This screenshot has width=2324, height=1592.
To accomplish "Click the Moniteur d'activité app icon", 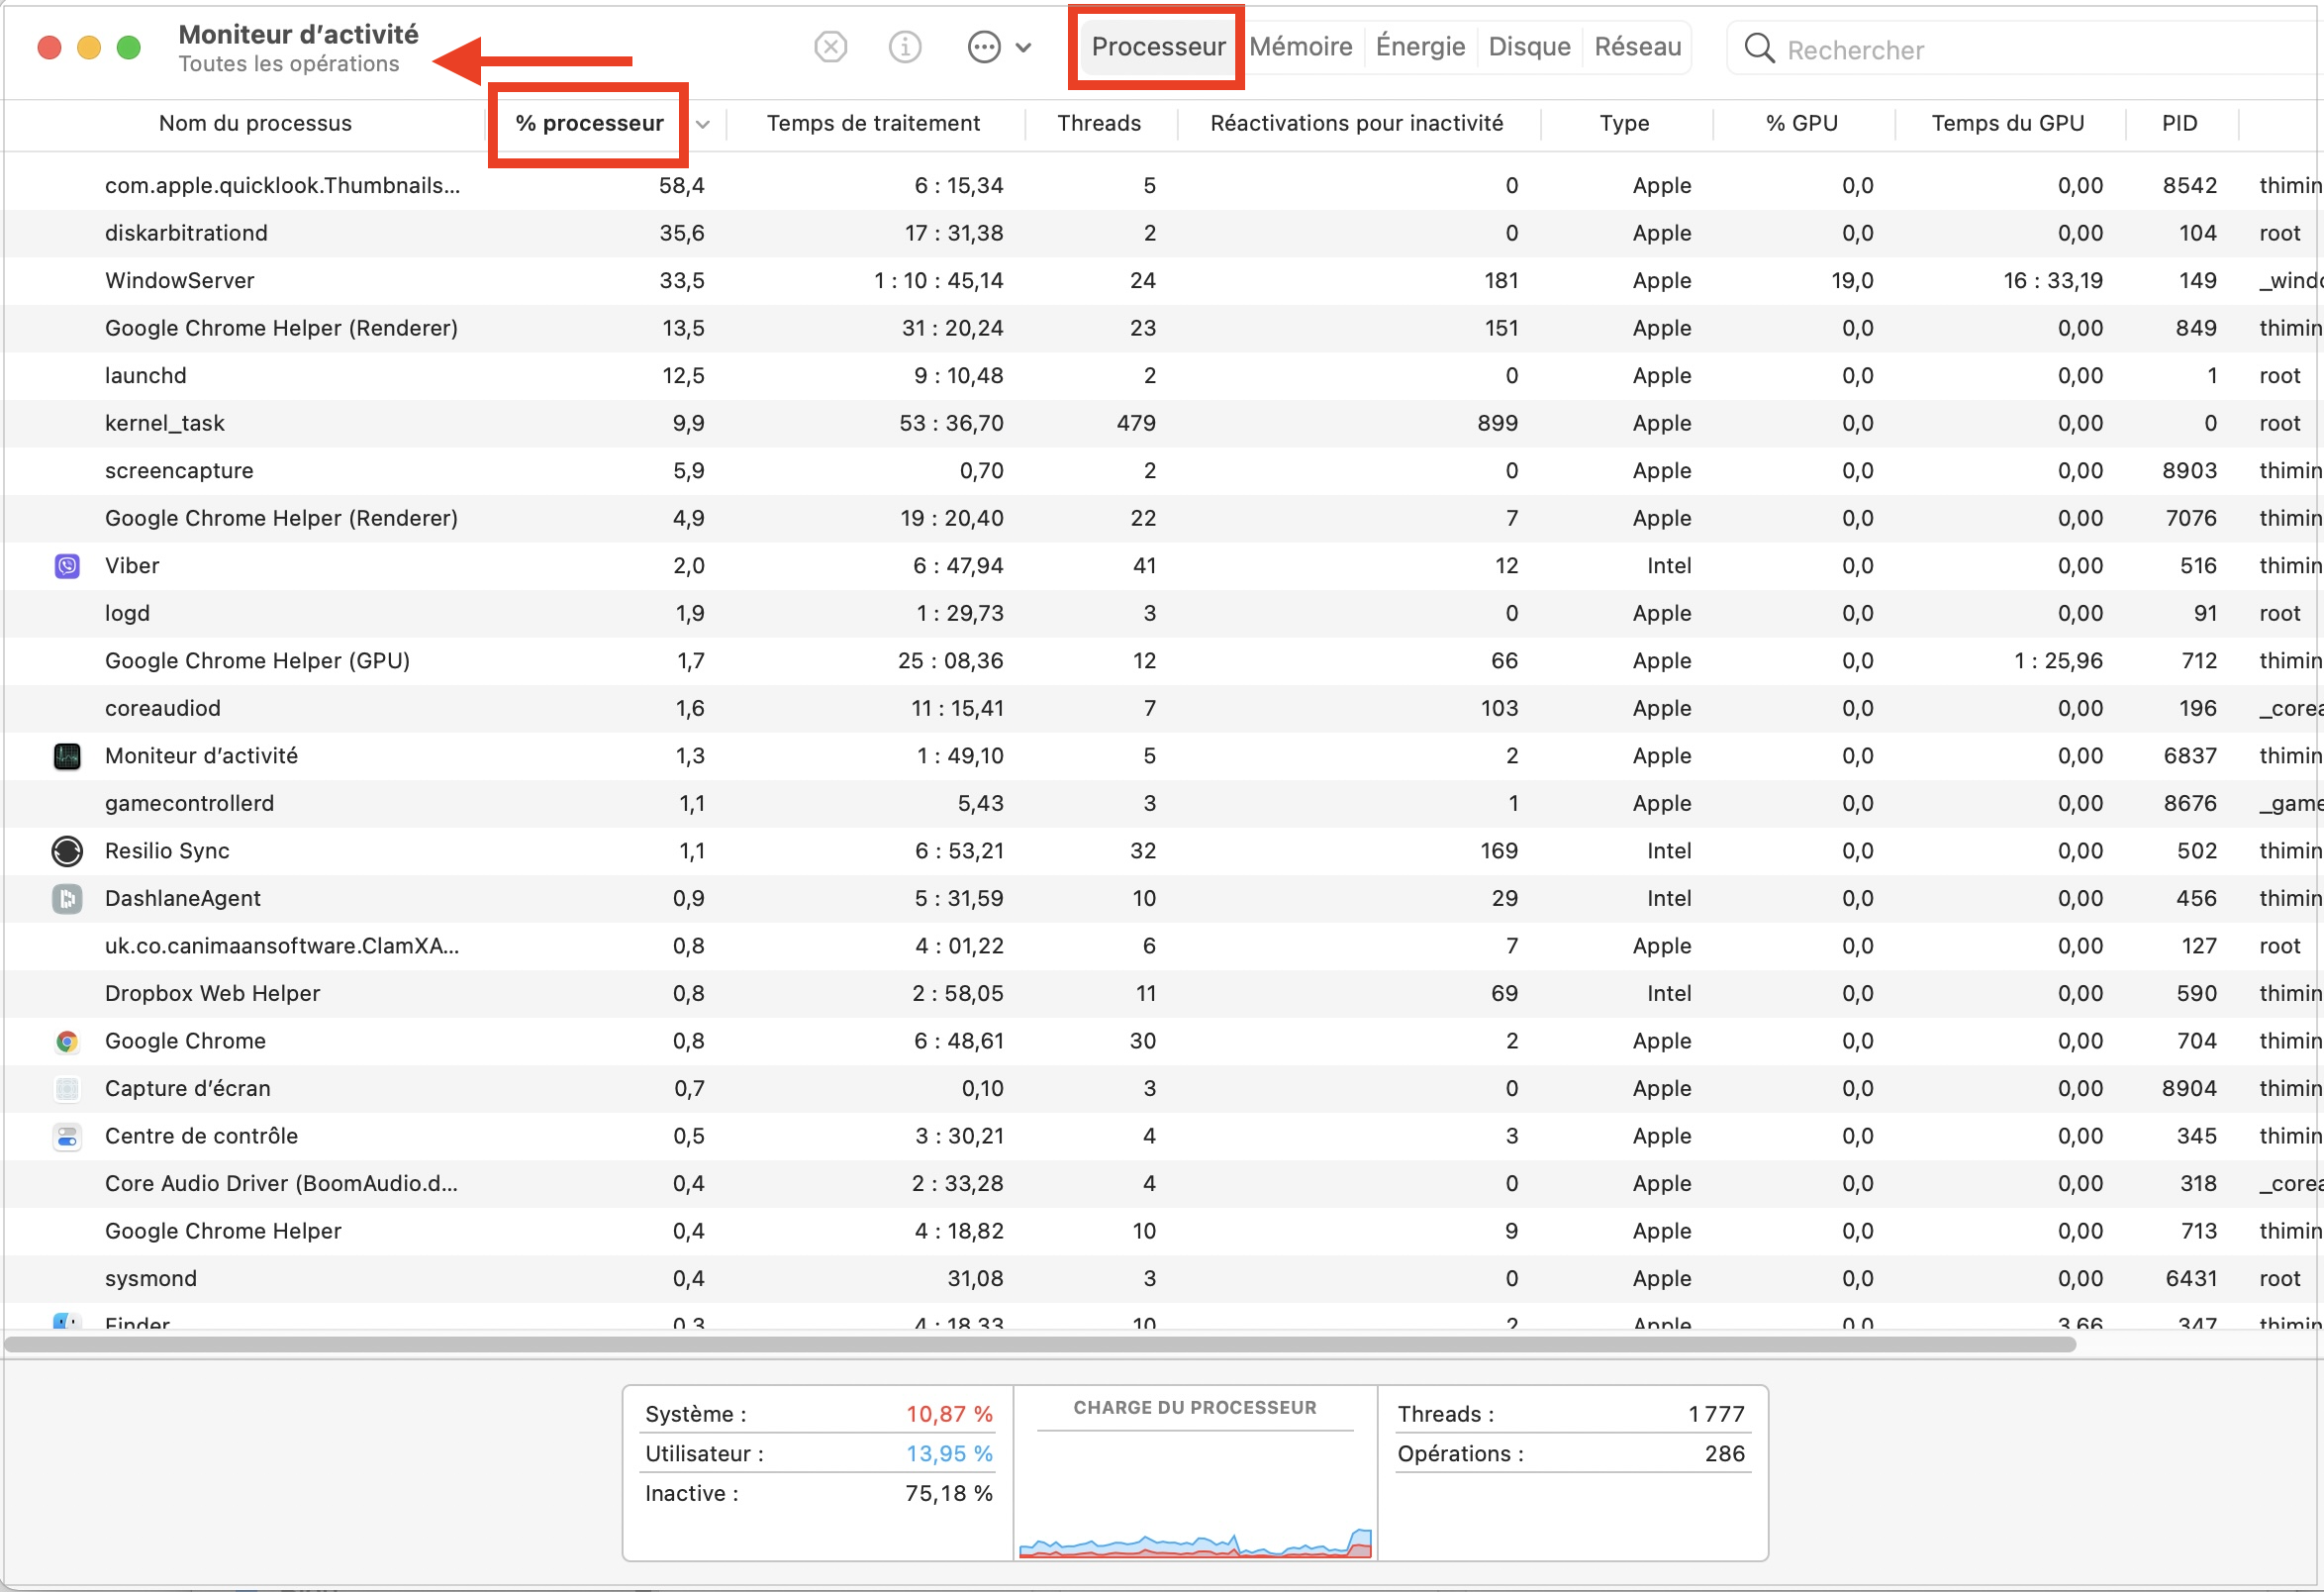I will (67, 756).
